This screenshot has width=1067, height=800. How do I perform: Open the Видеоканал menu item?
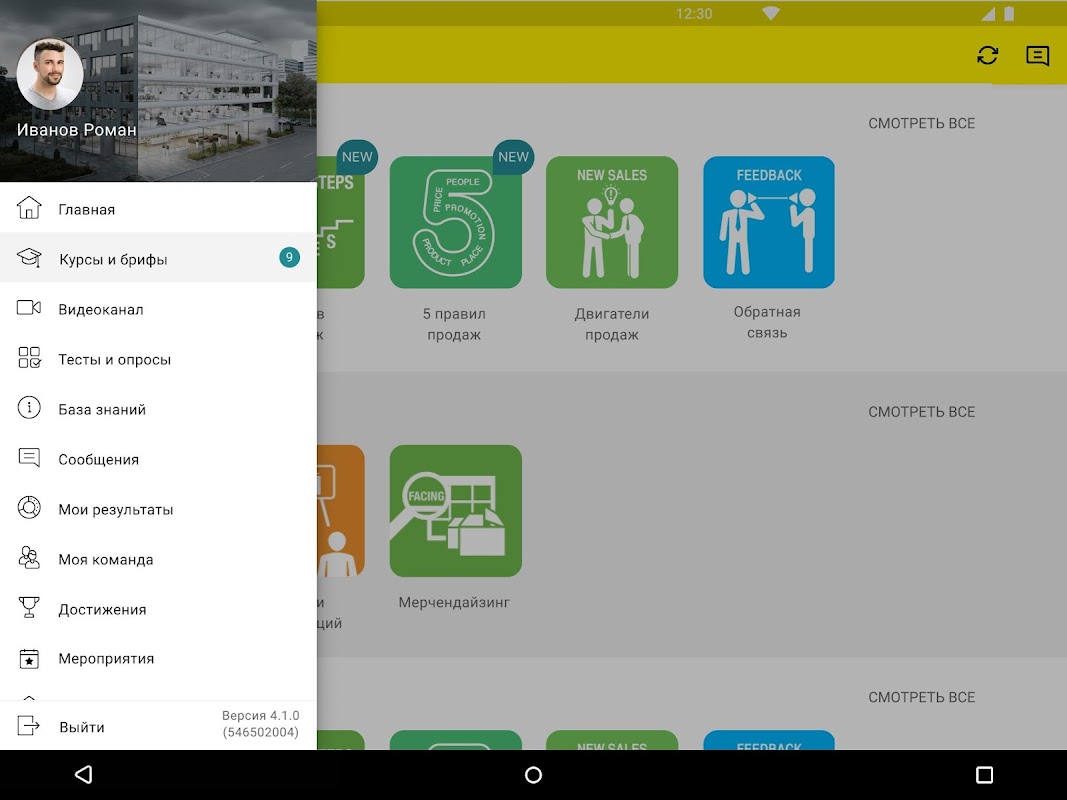coord(158,308)
